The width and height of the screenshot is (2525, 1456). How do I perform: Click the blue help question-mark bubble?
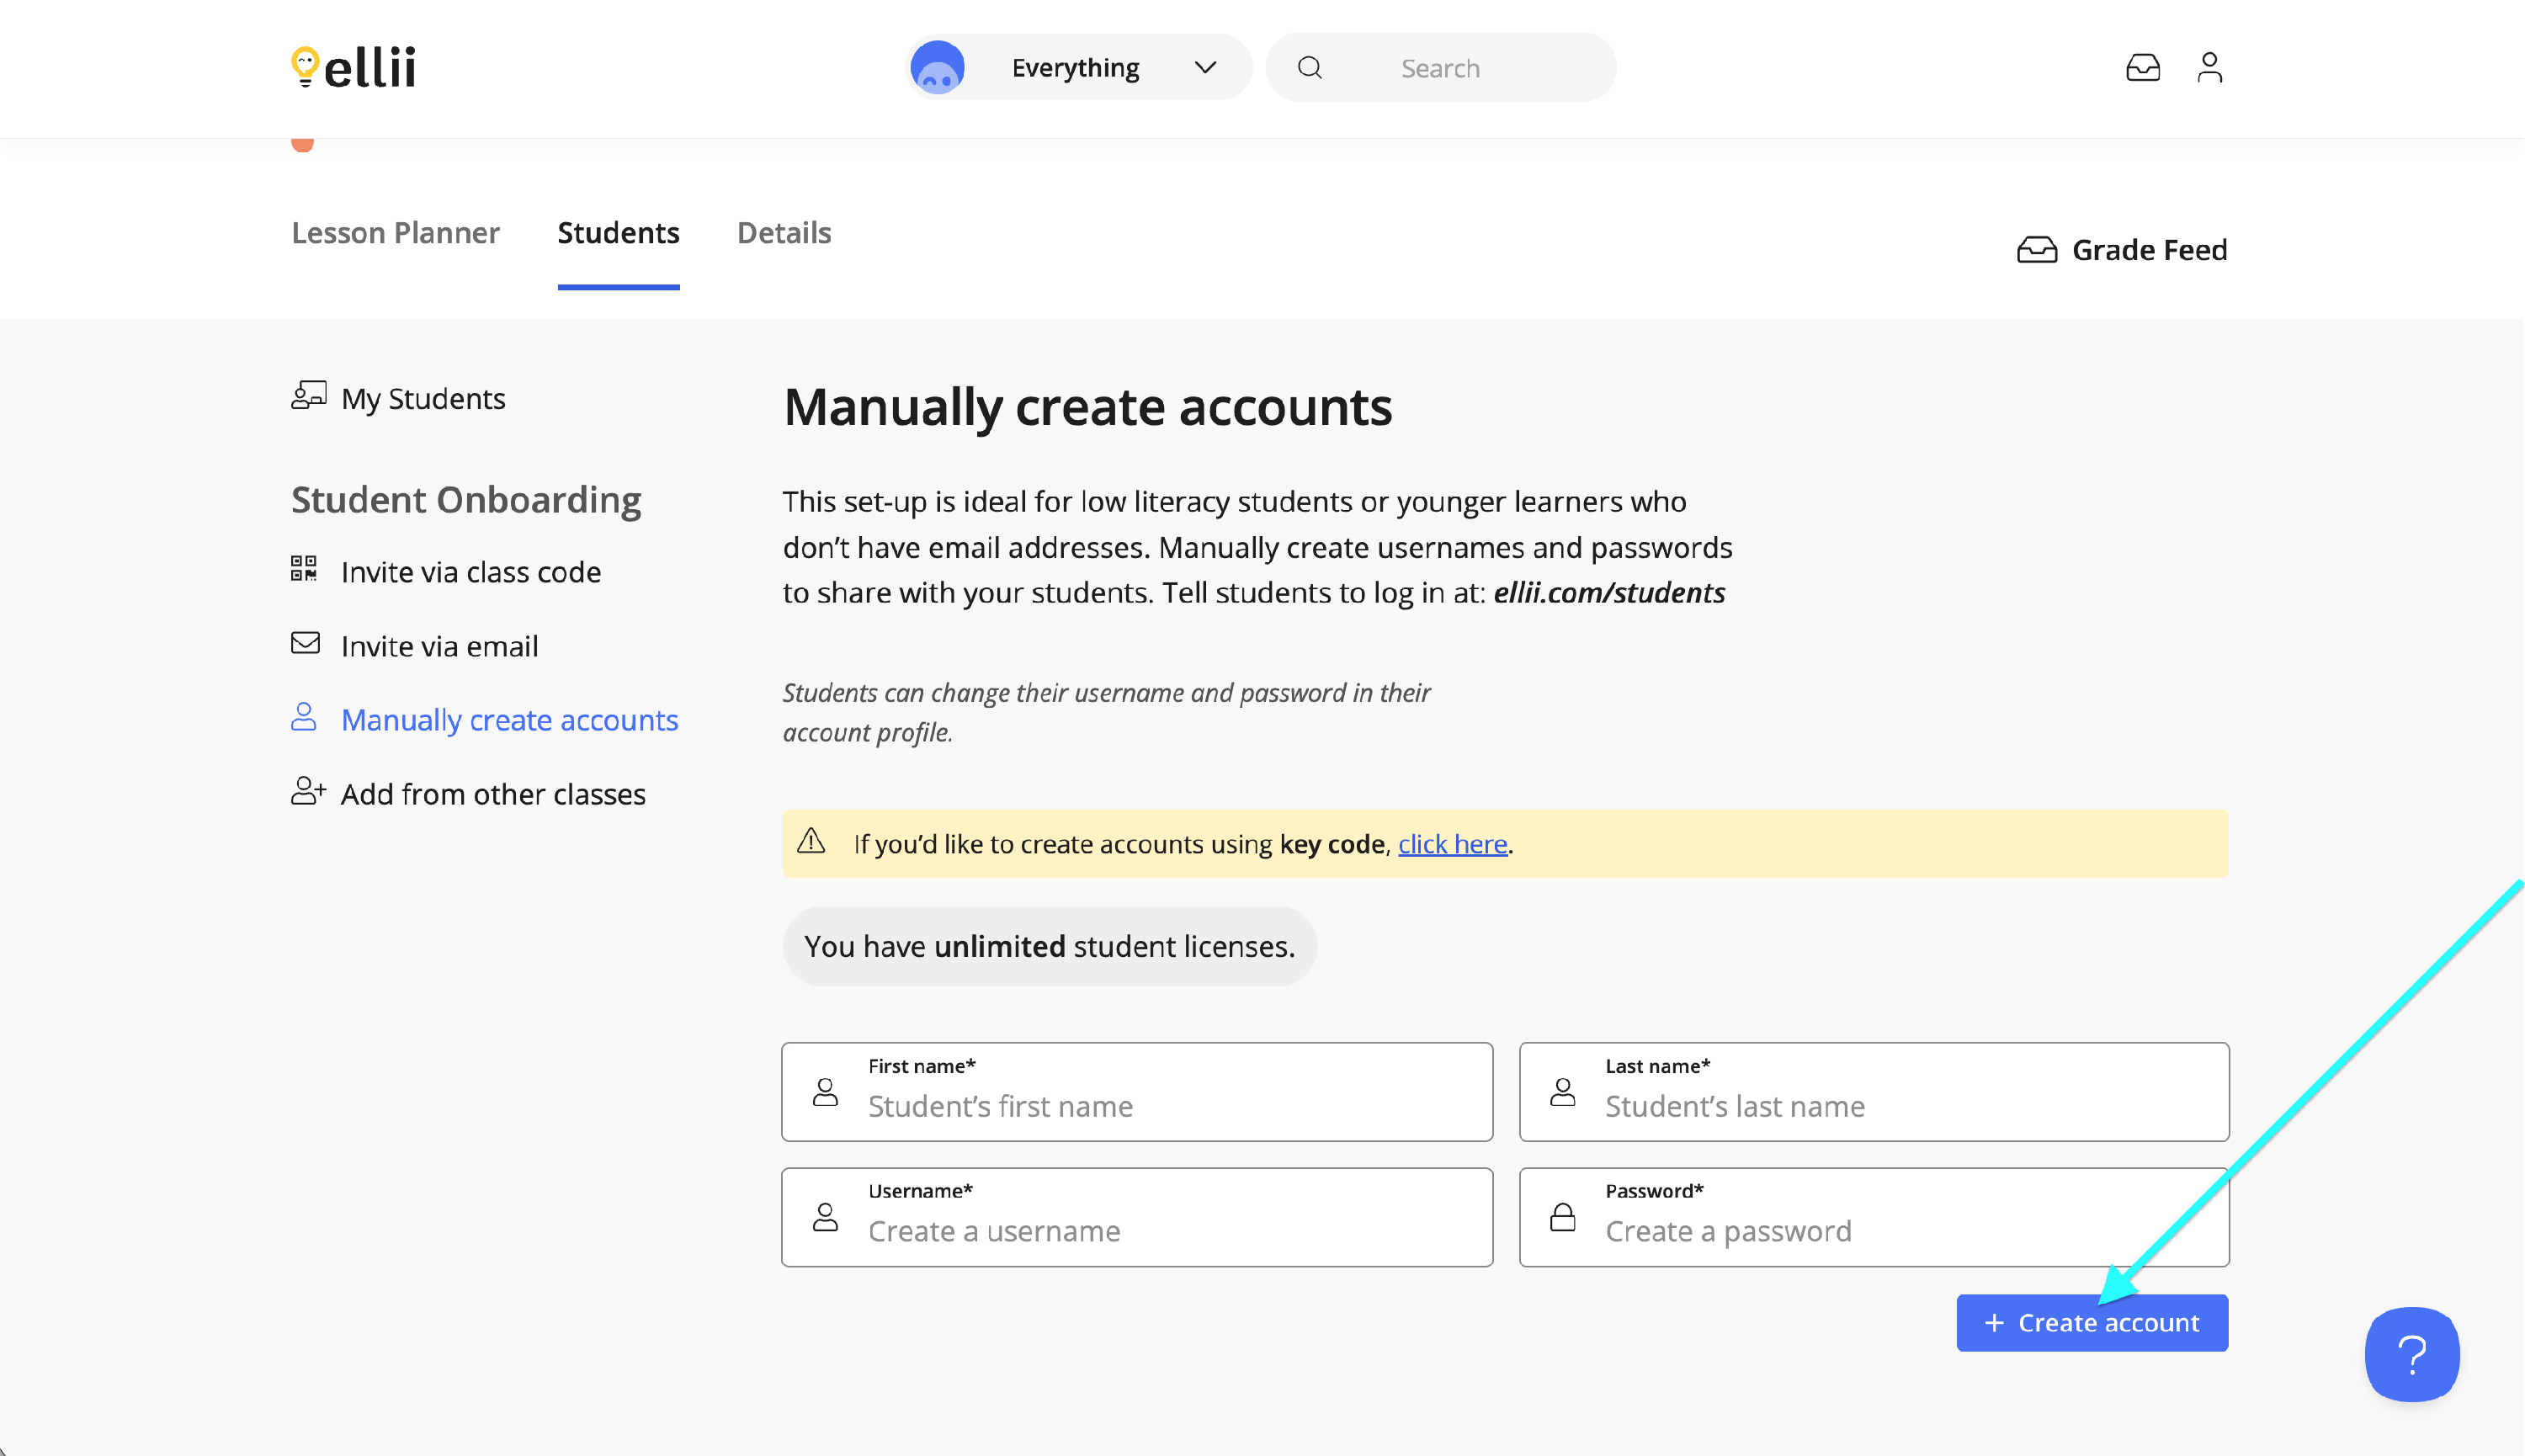pyautogui.click(x=2411, y=1354)
